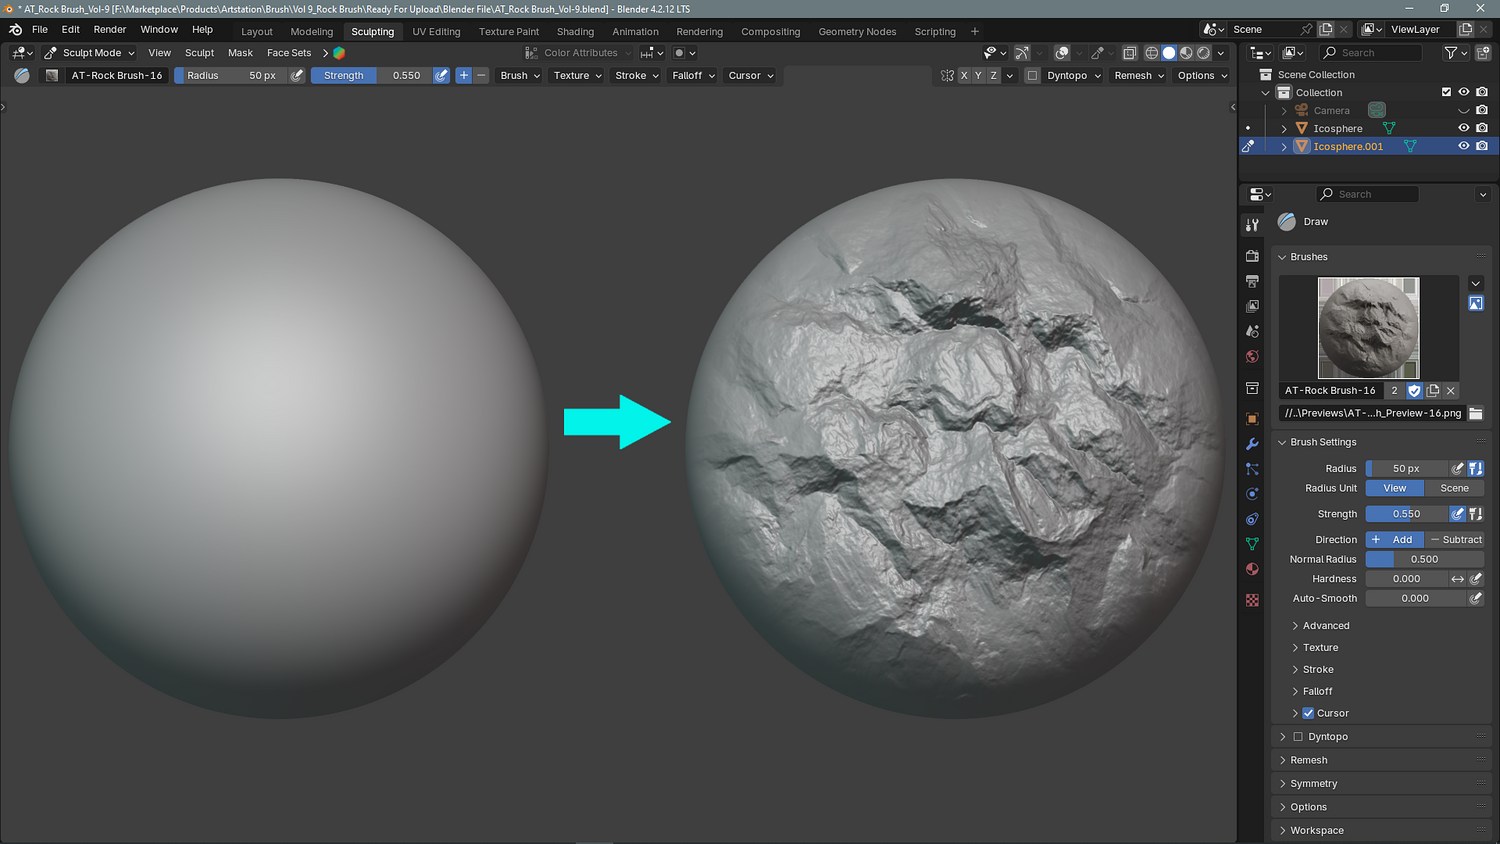Open the Texture properties checkerboard tab
This screenshot has width=1500, height=844.
pyautogui.click(x=1252, y=600)
